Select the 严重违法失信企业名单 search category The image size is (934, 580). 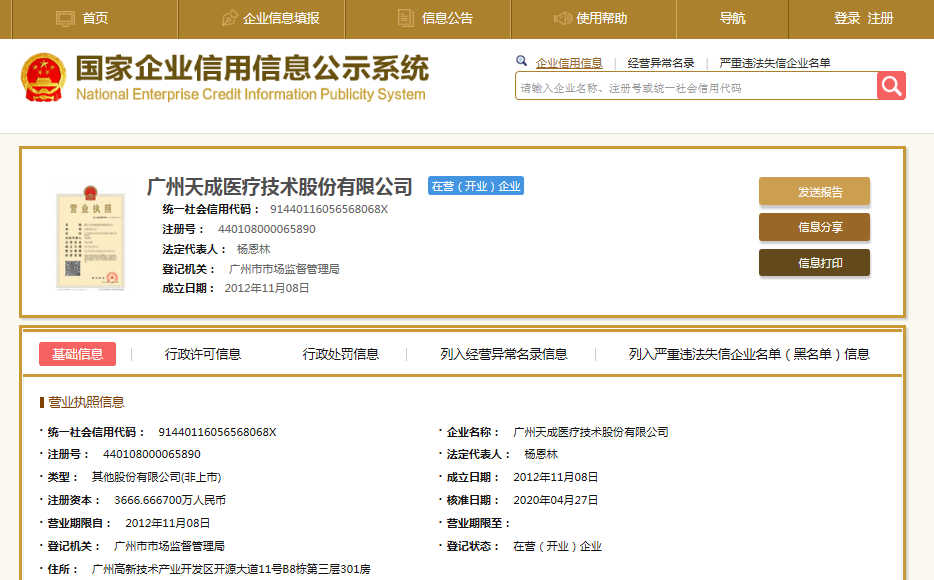tap(774, 63)
